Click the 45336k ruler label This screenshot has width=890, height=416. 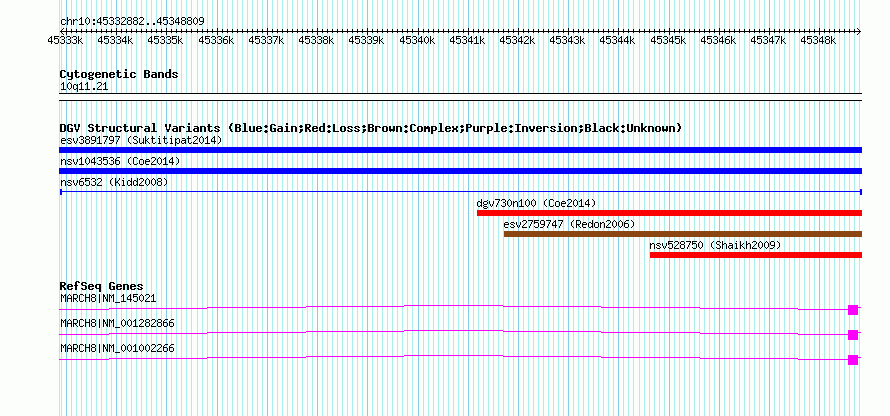pos(216,40)
